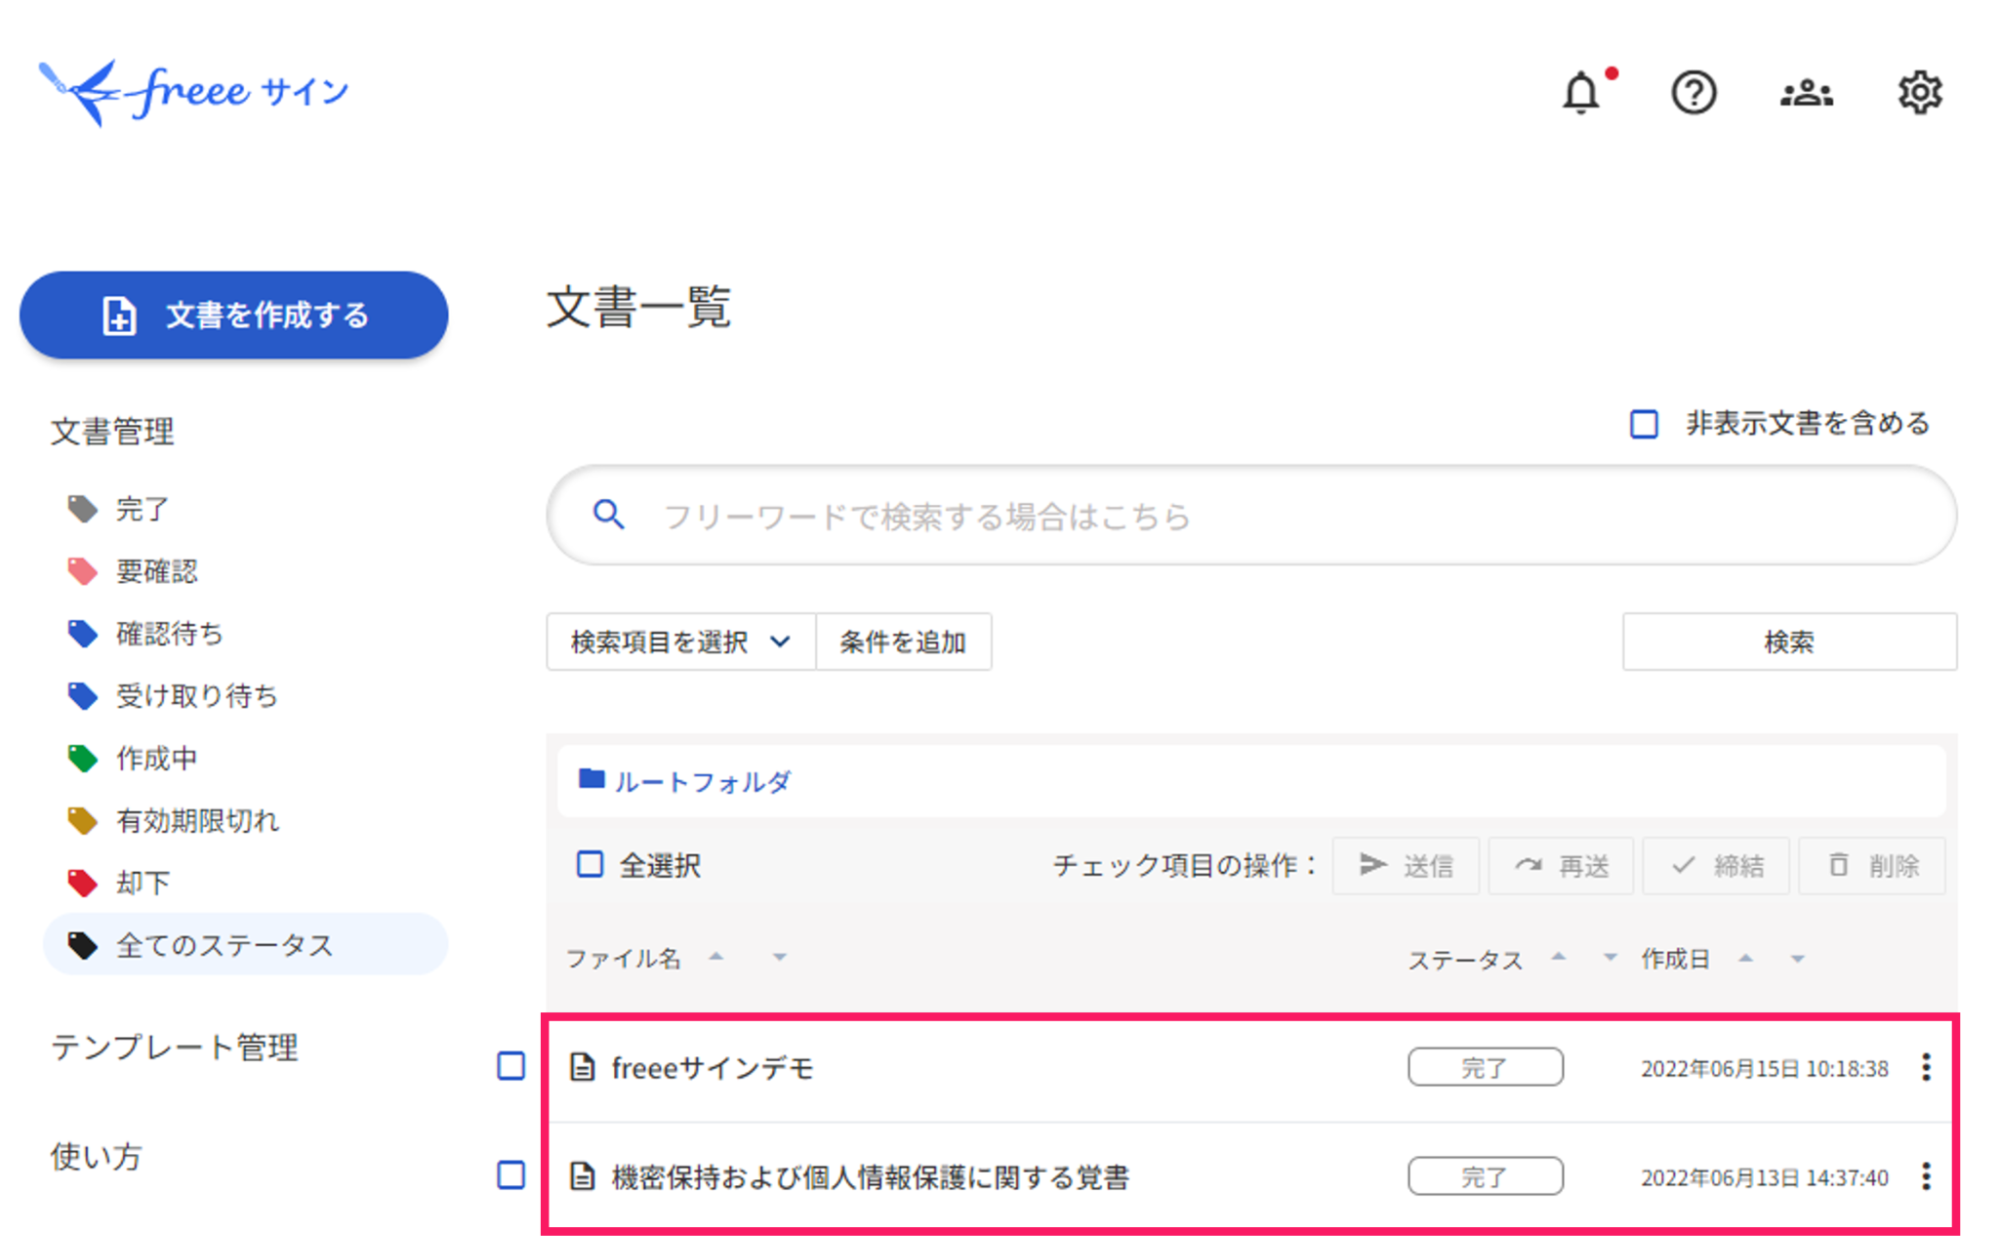Open the freeeサインデモ document

[712, 1068]
